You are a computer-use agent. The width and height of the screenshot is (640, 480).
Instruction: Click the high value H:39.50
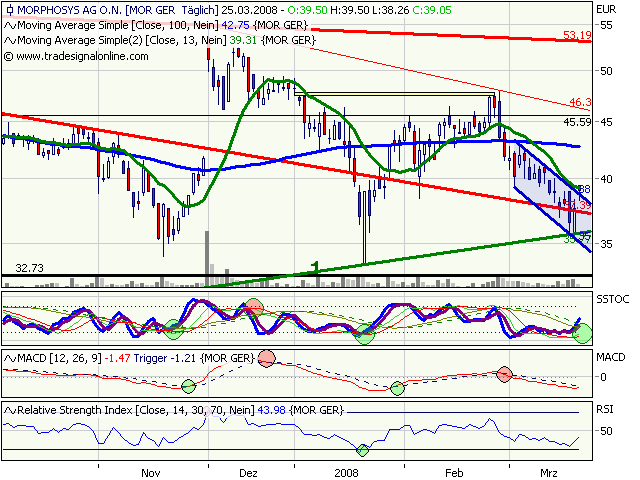[349, 10]
